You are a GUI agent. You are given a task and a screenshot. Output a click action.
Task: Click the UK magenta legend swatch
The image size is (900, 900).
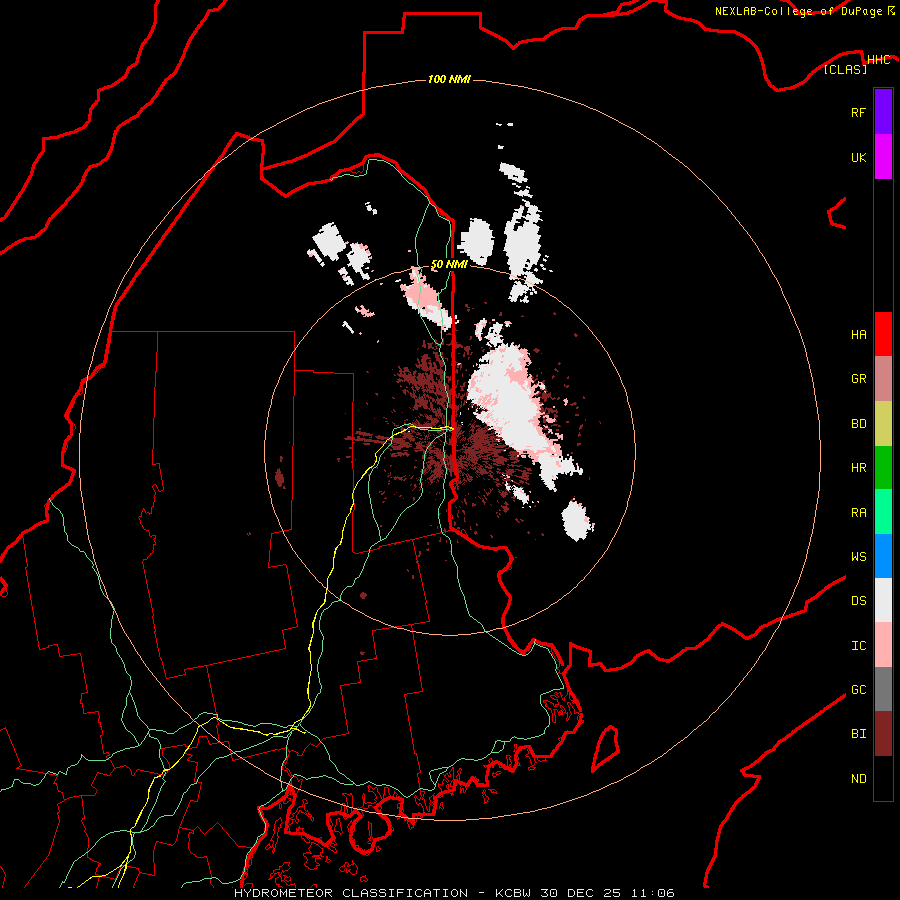pyautogui.click(x=883, y=157)
